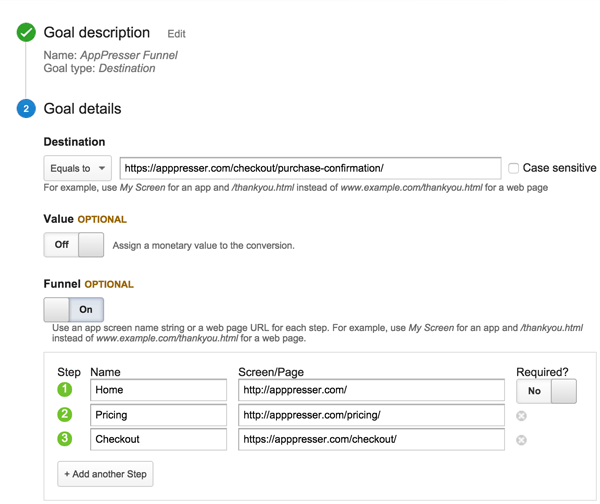
Task: Click the AppPresser Funnel name text
Action: tap(129, 55)
